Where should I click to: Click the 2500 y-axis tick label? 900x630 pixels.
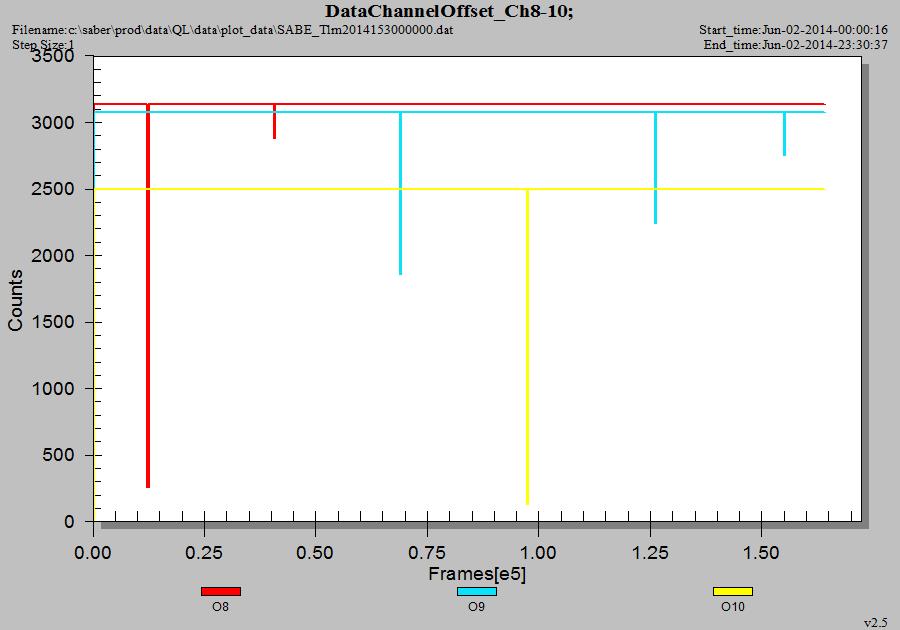(53, 189)
